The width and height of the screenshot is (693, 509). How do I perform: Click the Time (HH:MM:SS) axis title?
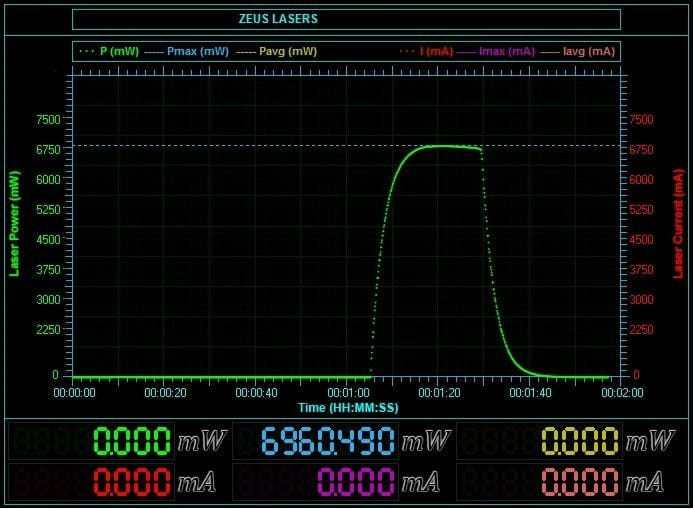click(347, 407)
